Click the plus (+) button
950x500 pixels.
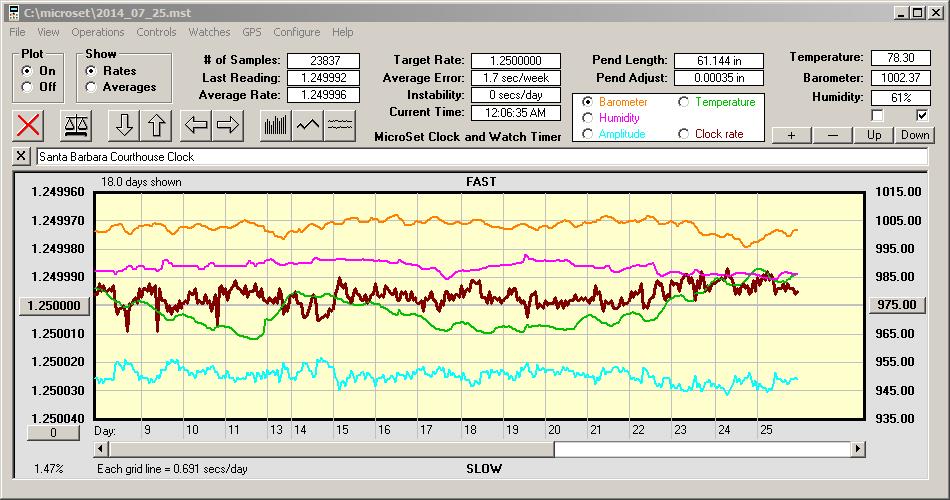point(791,135)
